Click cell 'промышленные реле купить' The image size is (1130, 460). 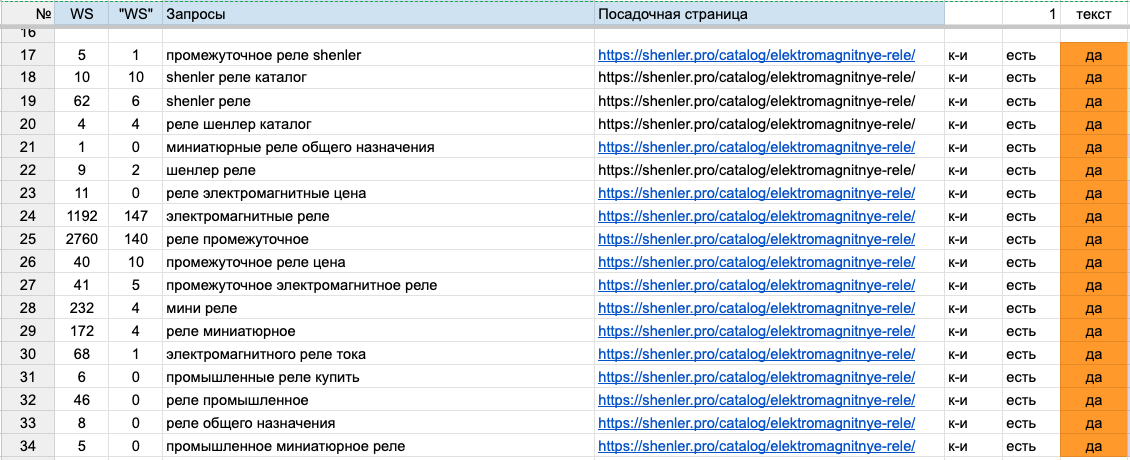point(378,378)
